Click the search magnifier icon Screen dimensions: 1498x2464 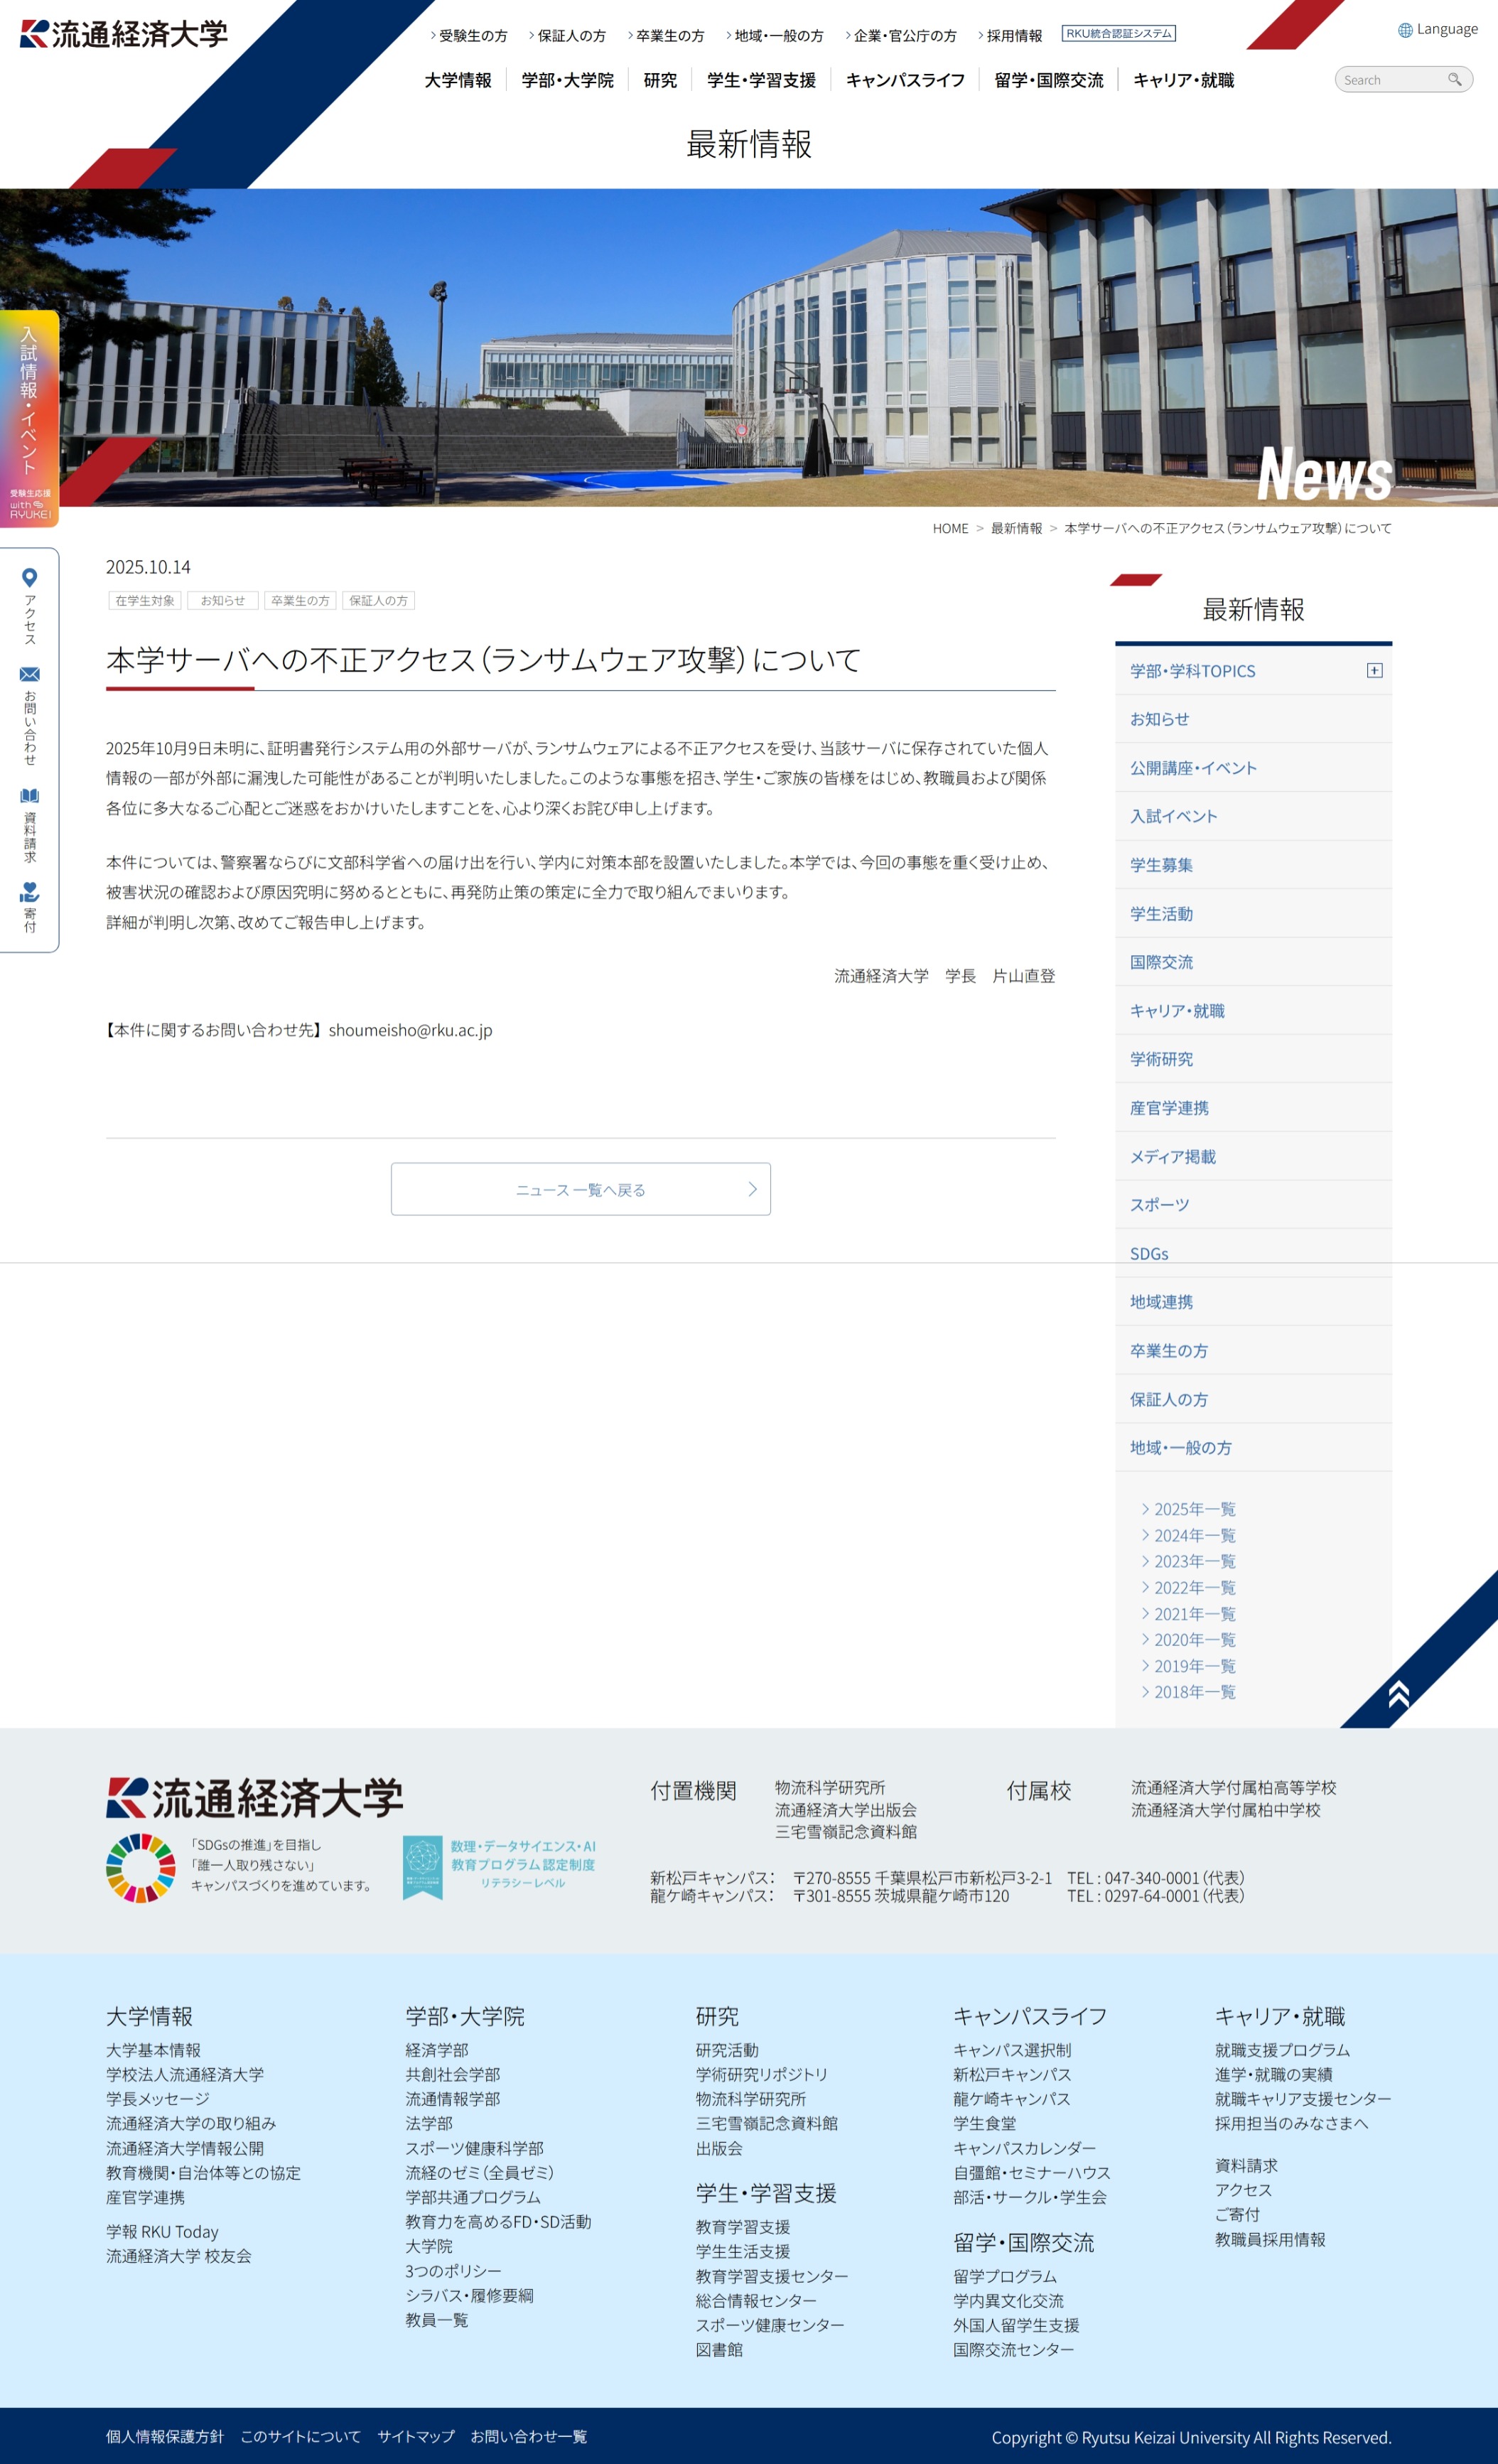1454,79
